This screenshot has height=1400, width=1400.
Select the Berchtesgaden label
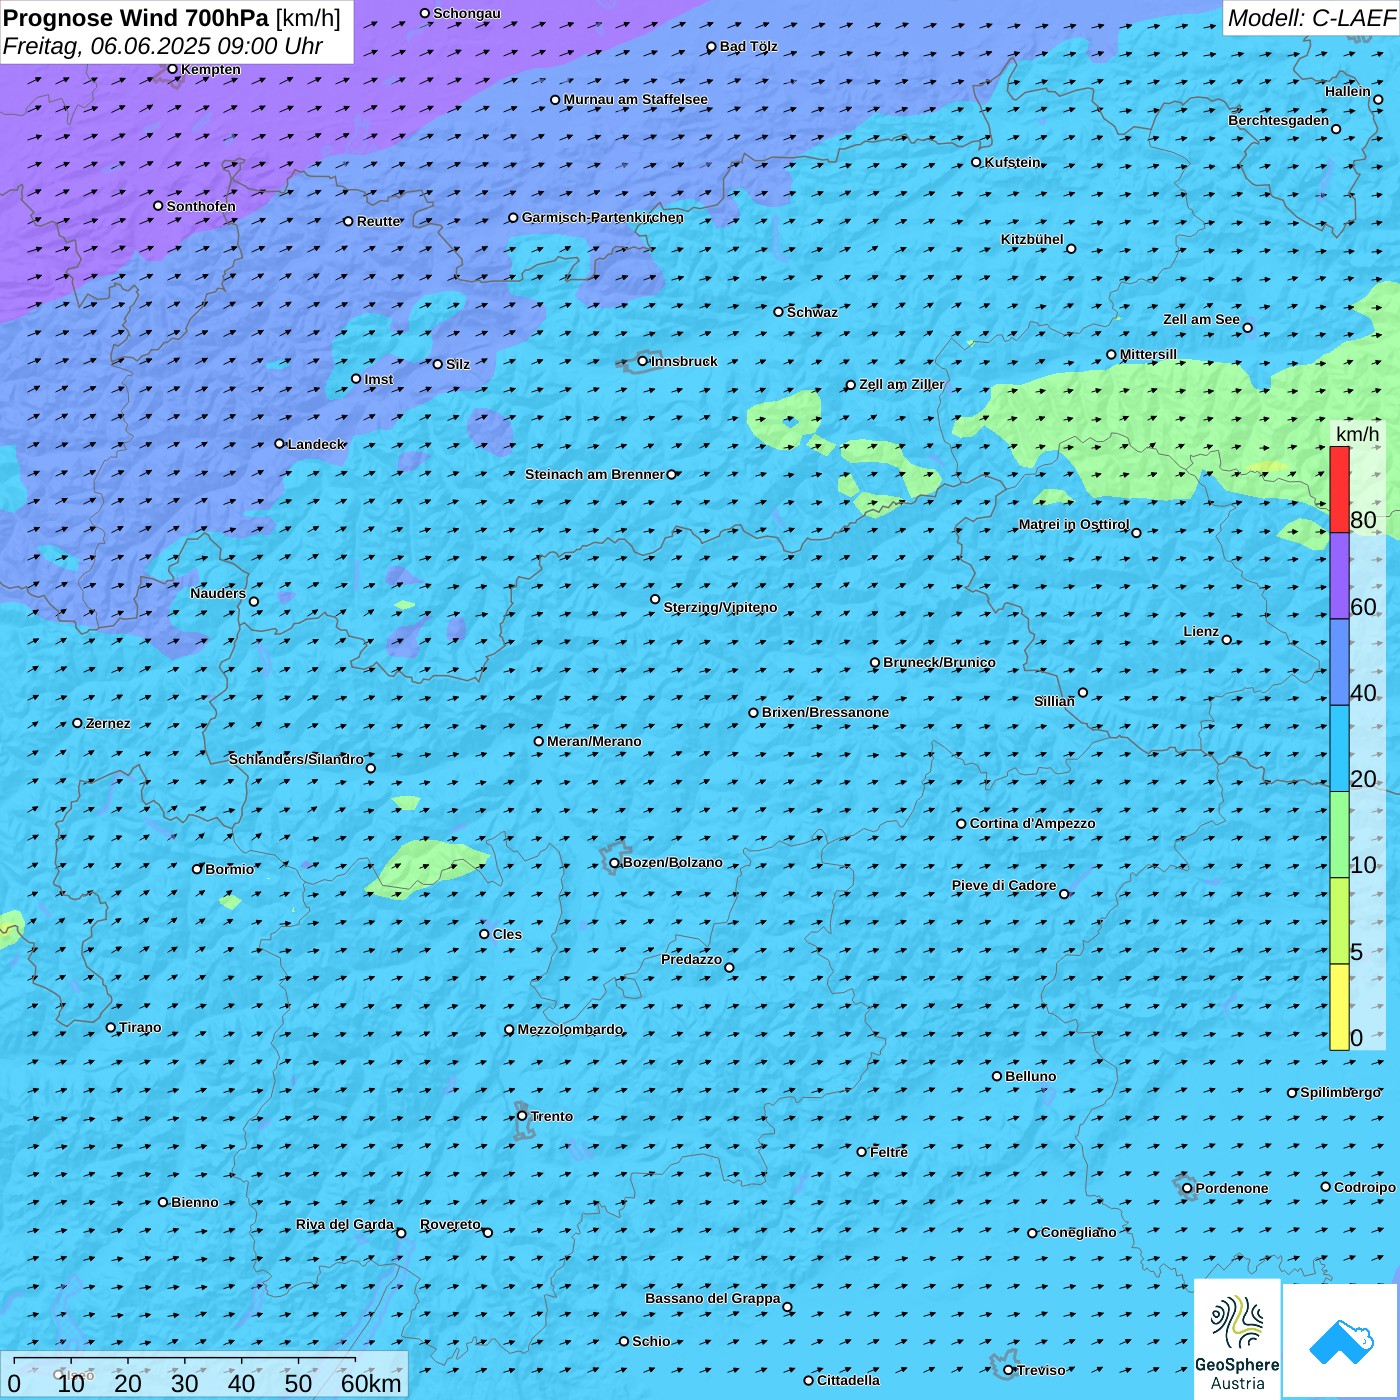click(x=1279, y=120)
